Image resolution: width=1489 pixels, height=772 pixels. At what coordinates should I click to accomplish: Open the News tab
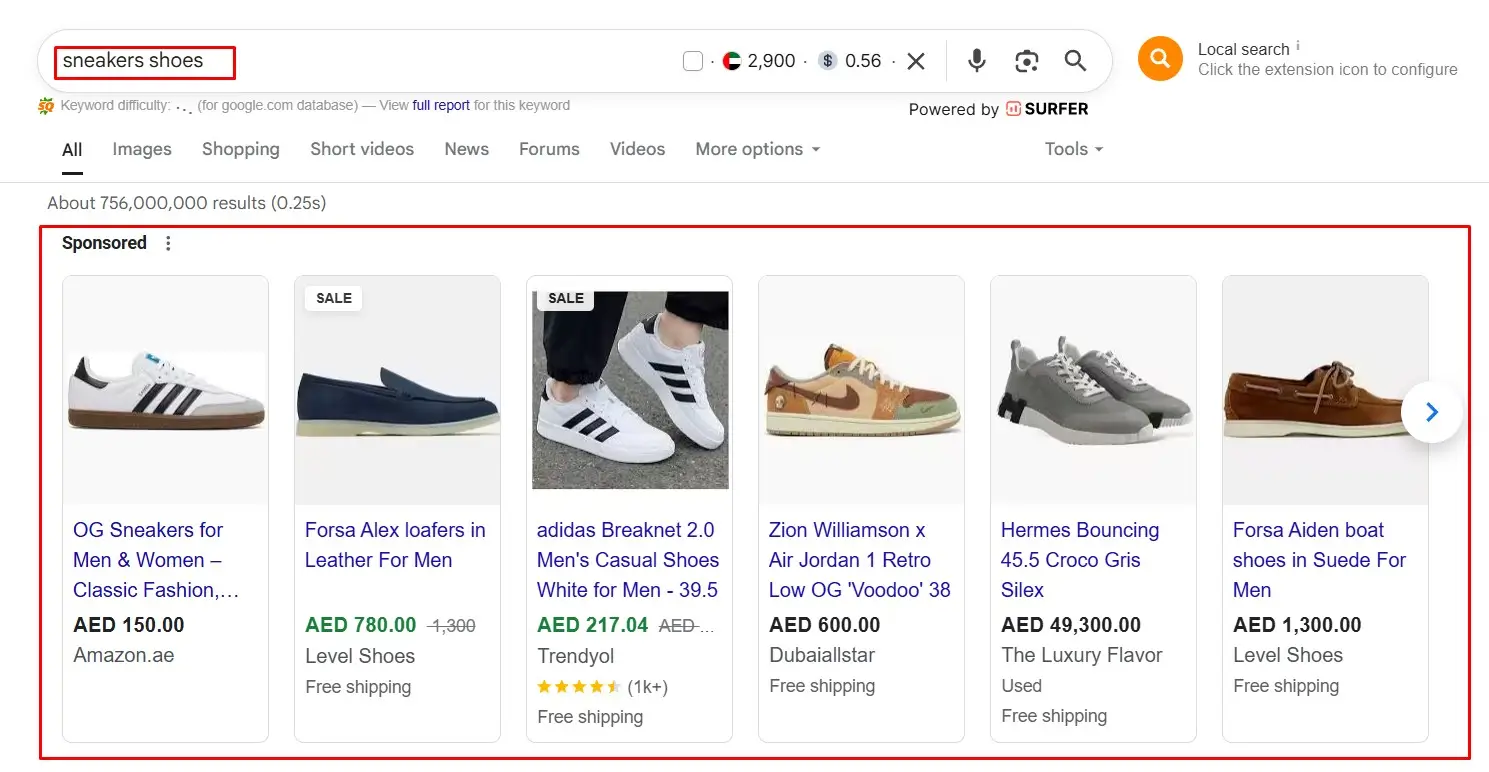click(x=467, y=149)
